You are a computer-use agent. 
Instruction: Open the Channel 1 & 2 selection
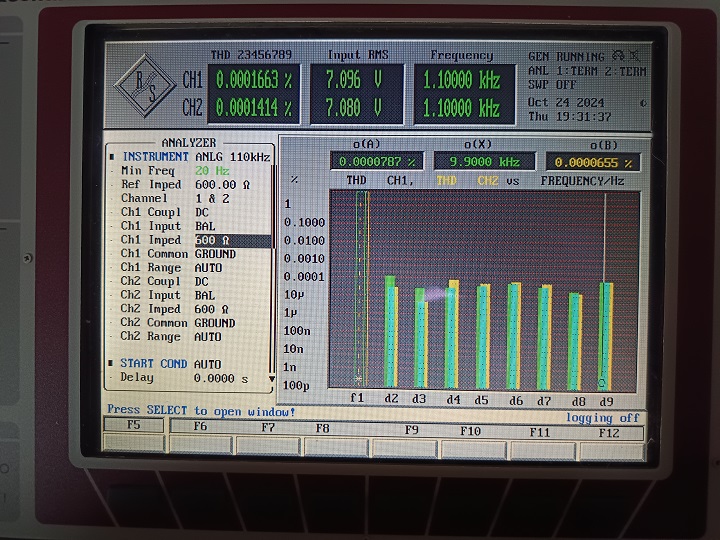click(x=211, y=199)
